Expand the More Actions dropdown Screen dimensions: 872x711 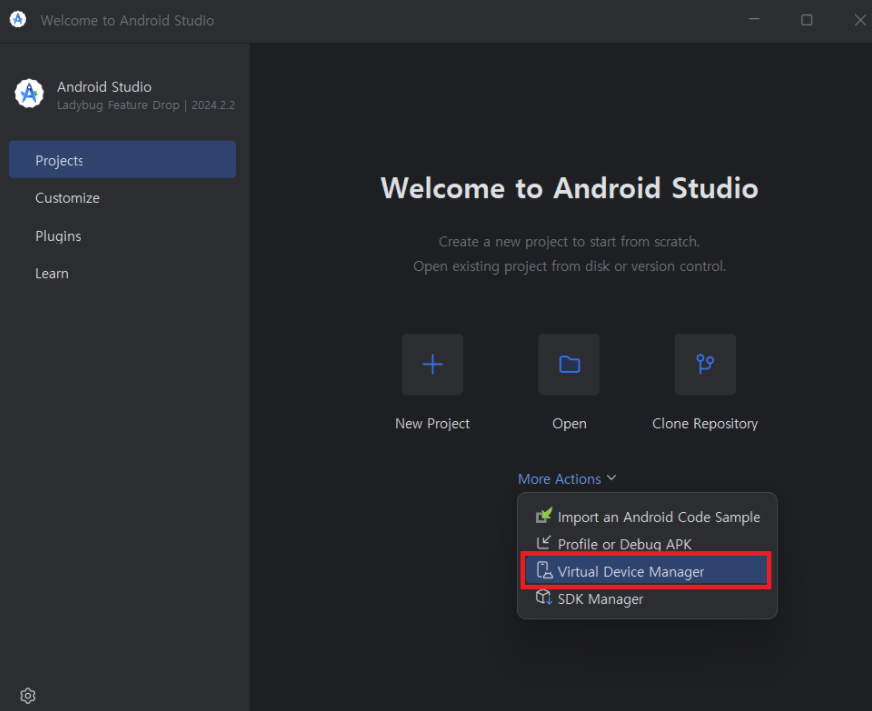[567, 479]
